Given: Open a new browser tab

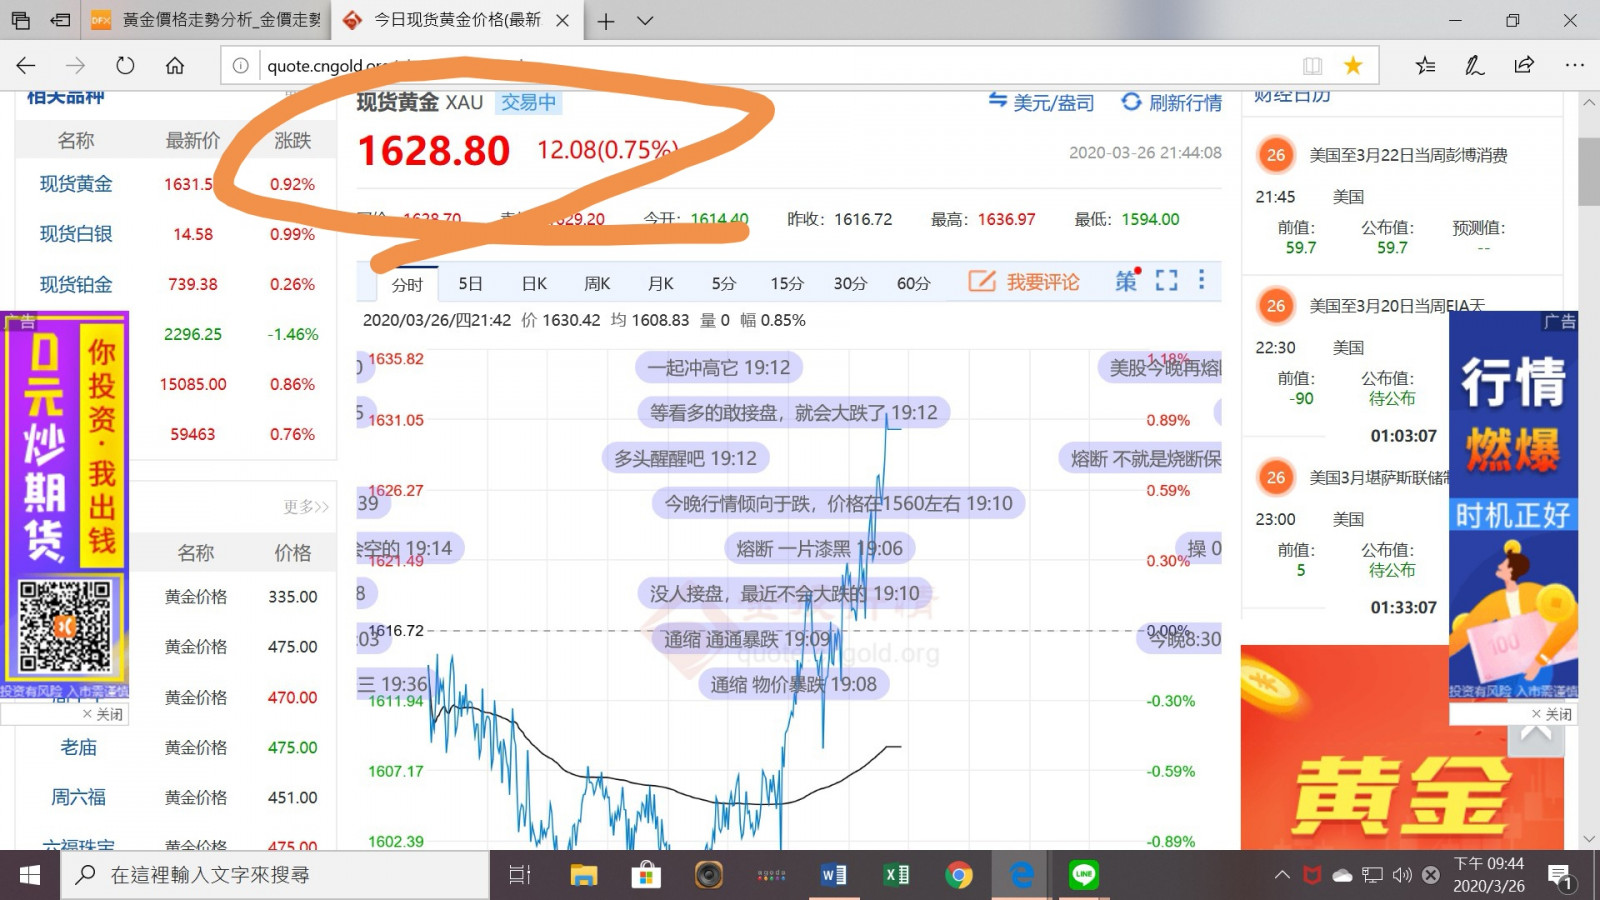Looking at the screenshot, I should click(606, 21).
